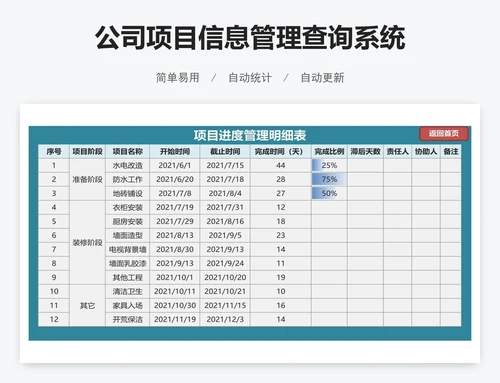The image size is (500, 383).
Task: Select the 项目阶段 column header
Action: pos(87,151)
